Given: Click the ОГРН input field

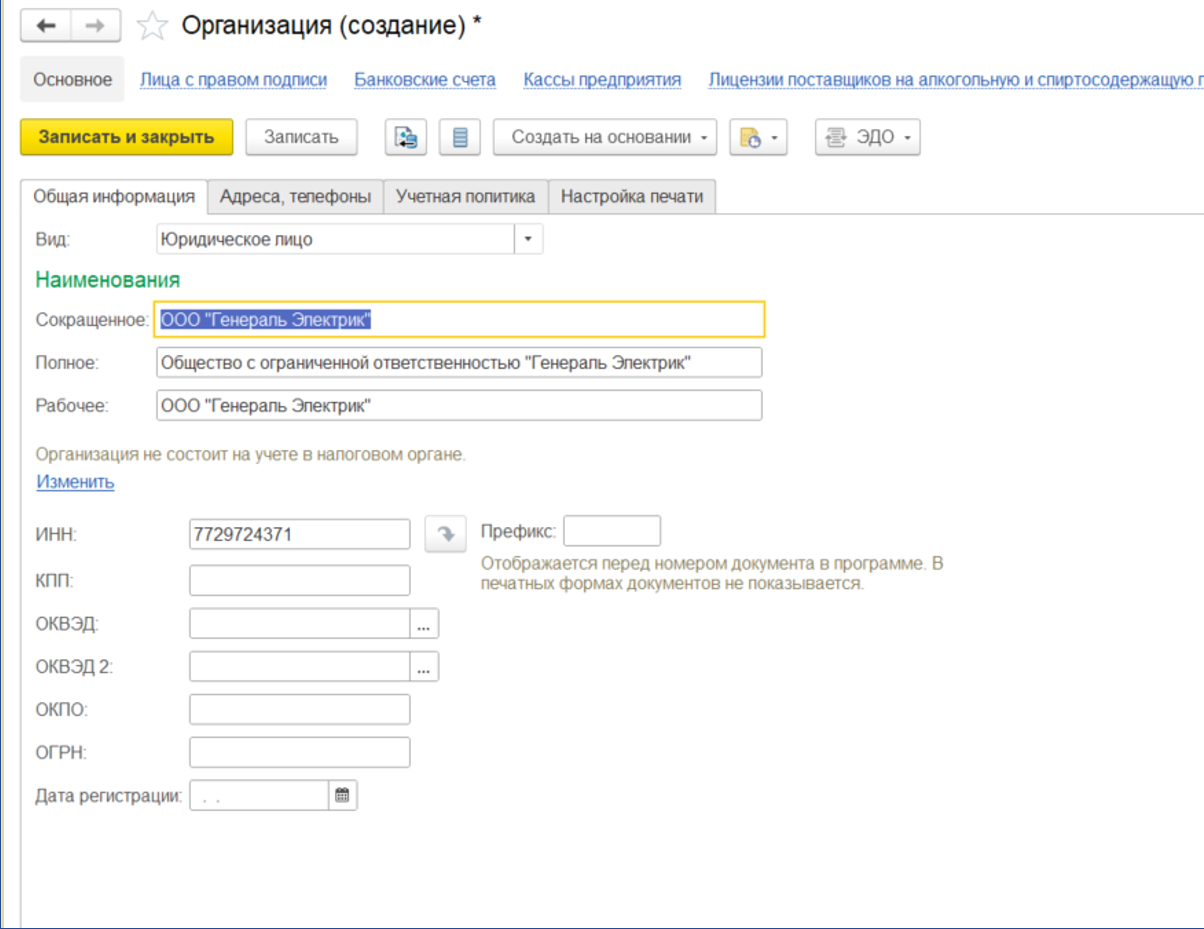Looking at the screenshot, I should click(300, 752).
